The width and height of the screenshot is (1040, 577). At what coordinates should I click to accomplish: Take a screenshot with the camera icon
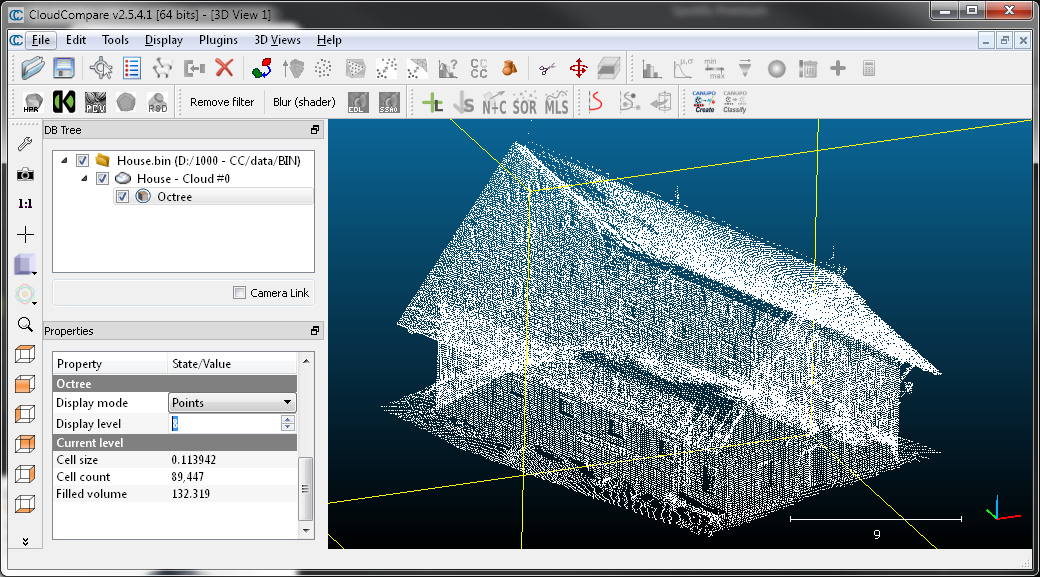[25, 172]
